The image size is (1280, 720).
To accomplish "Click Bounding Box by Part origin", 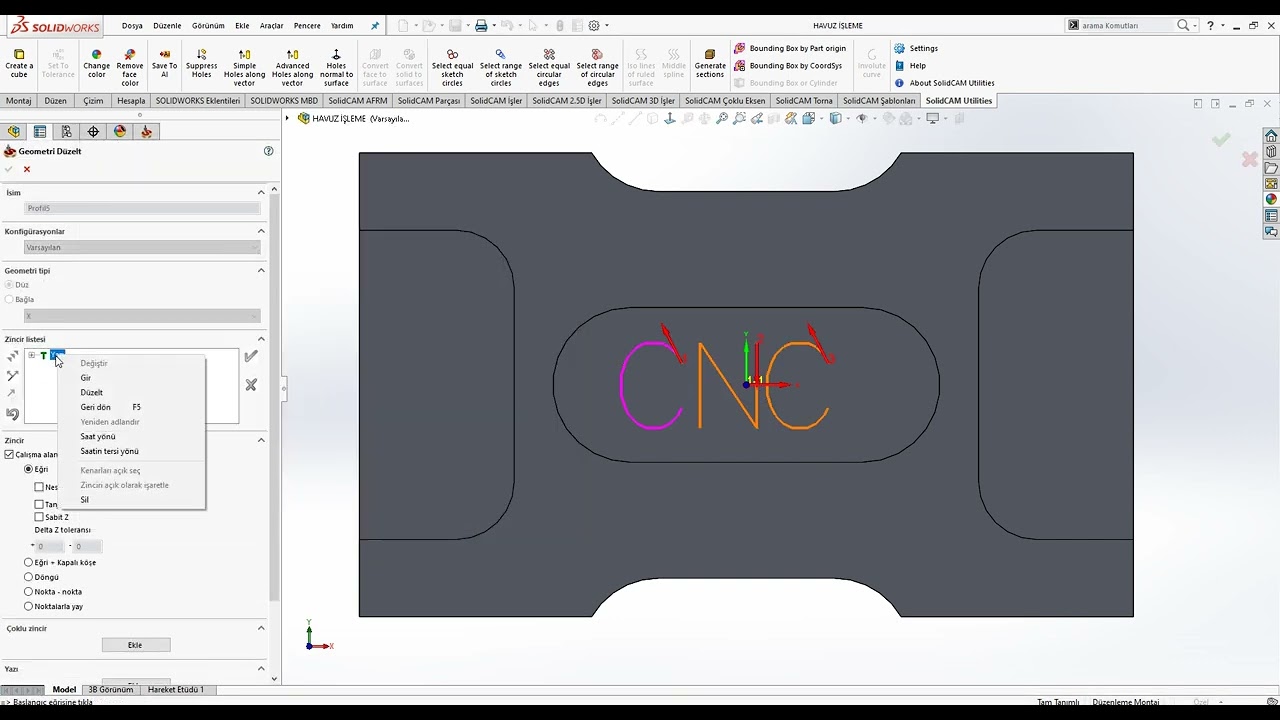I will coord(790,48).
